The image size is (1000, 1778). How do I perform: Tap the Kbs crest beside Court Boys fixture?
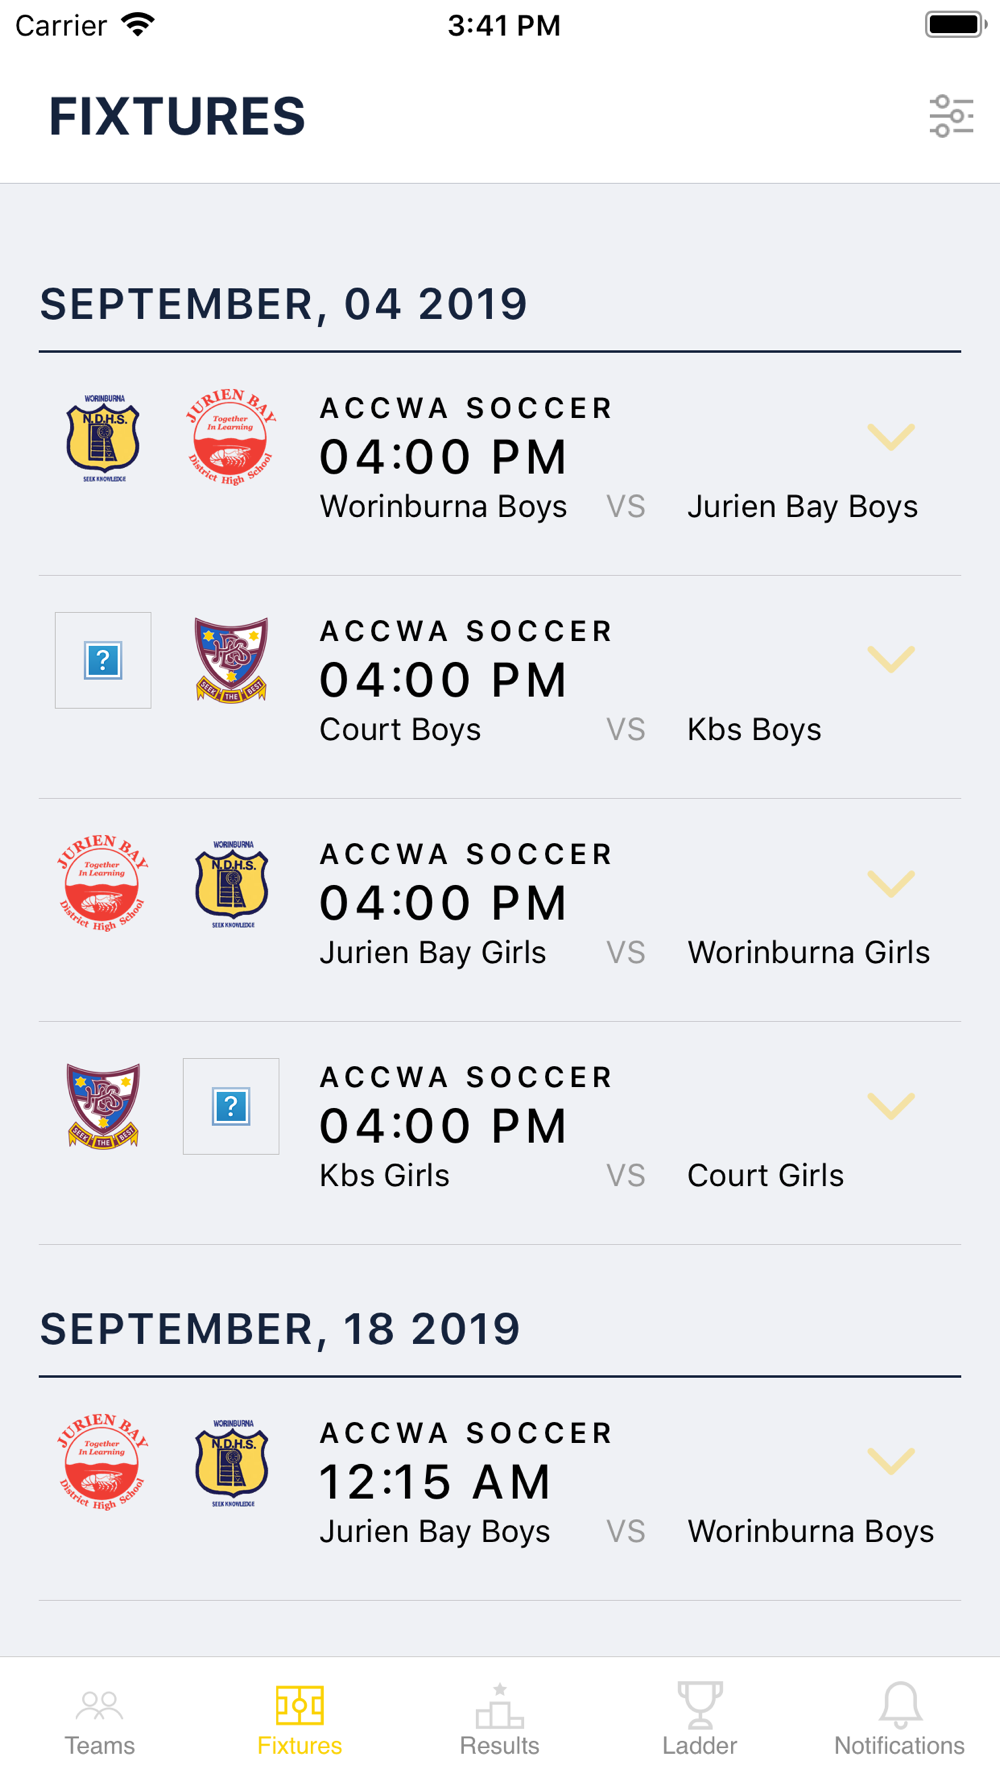tap(231, 660)
